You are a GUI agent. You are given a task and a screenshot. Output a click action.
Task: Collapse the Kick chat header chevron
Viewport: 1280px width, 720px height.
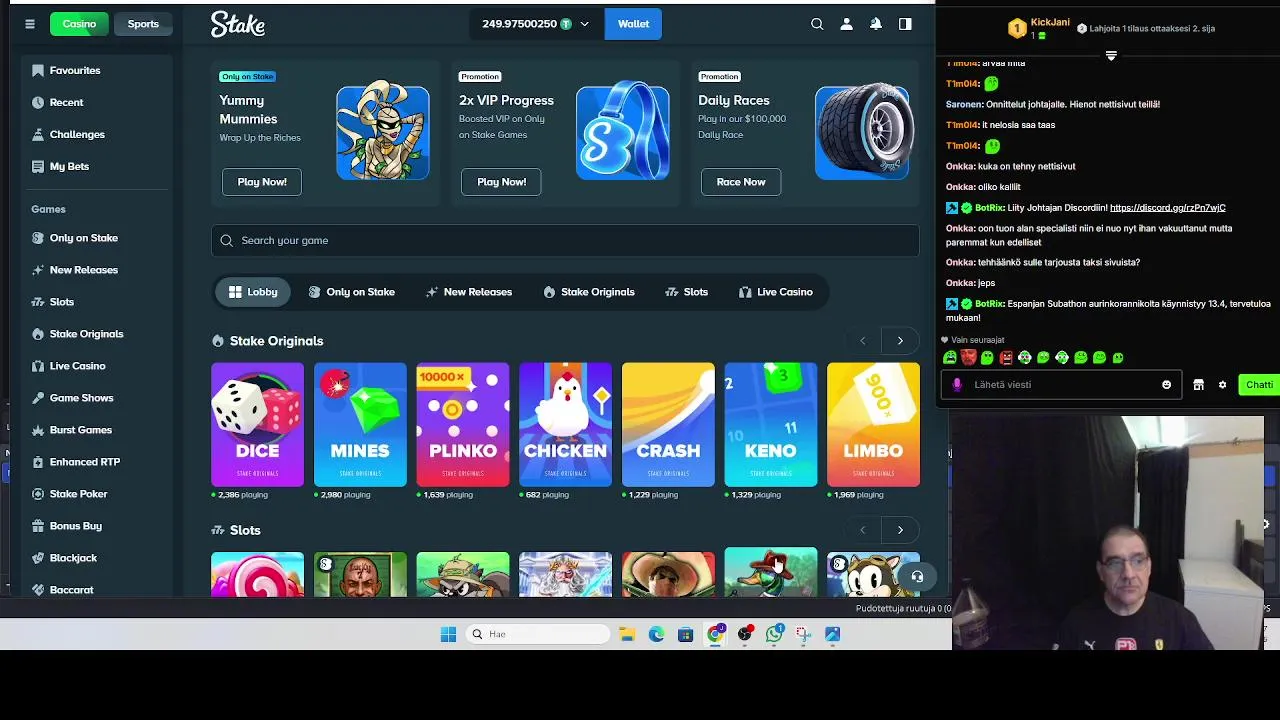point(1111,55)
